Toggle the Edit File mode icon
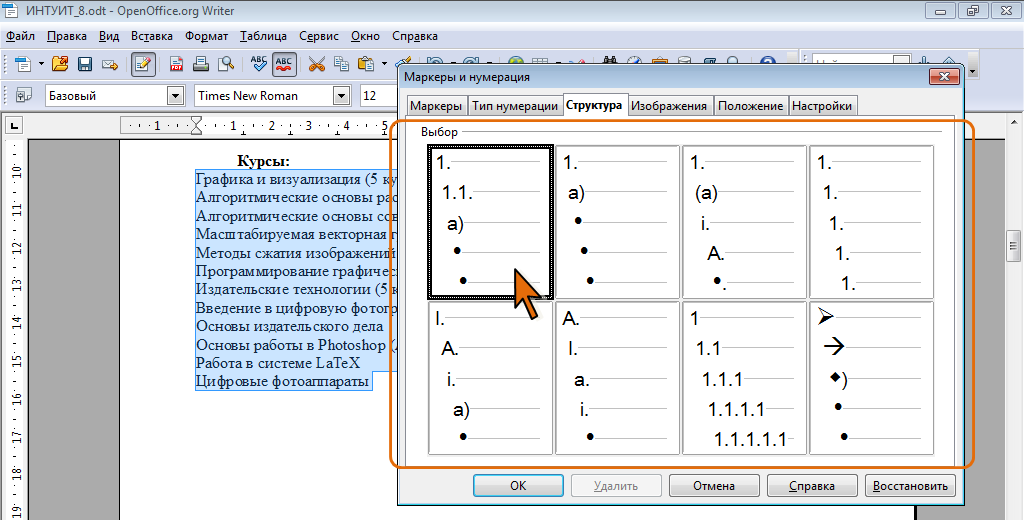1024x520 pixels. [x=143, y=64]
